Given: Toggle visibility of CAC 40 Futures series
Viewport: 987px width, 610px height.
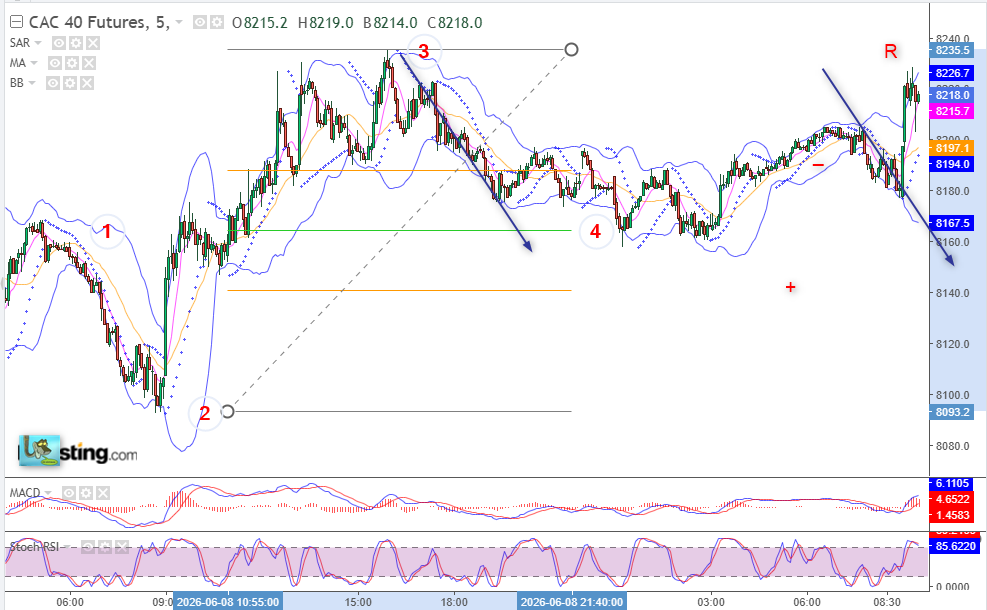Looking at the screenshot, I should pyautogui.click(x=200, y=23).
